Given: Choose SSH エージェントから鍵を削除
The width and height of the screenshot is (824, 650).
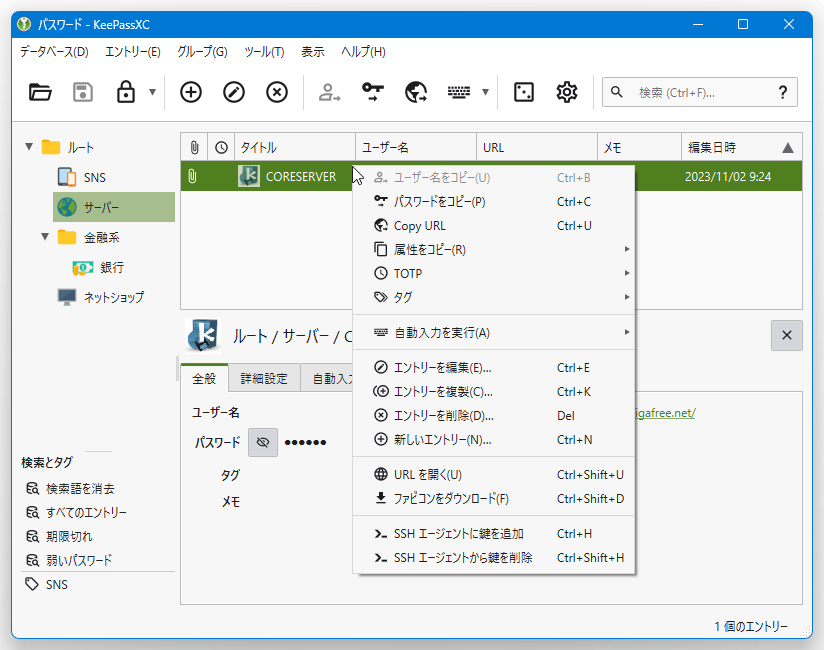Looking at the screenshot, I should click(x=493, y=558).
